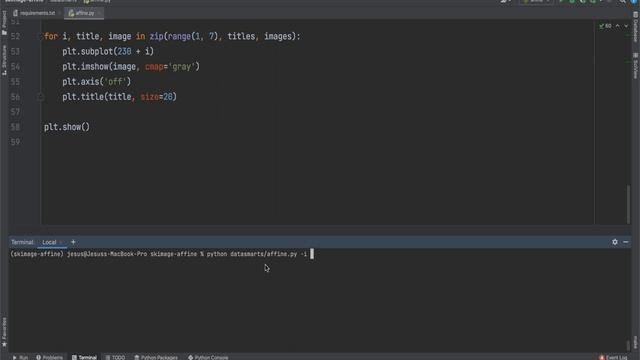This screenshot has width=640, height=360.
Task: Click the fold marker on line 52
Action: 41,36
